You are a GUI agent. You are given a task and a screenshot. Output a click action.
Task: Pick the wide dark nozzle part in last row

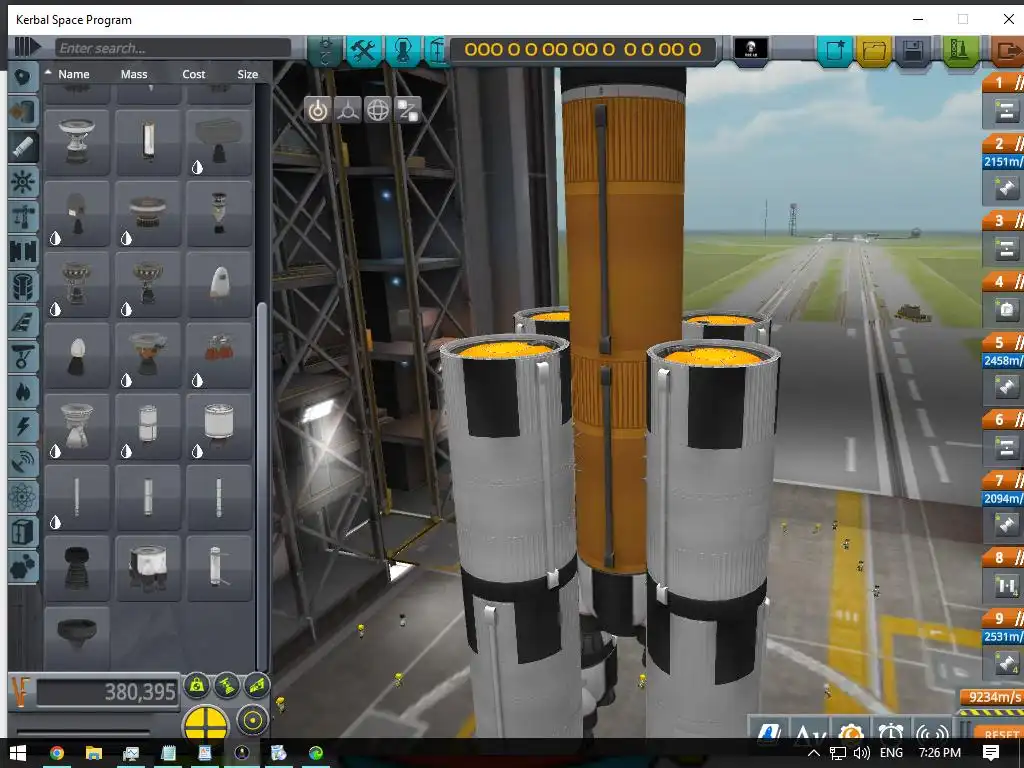coord(77,637)
